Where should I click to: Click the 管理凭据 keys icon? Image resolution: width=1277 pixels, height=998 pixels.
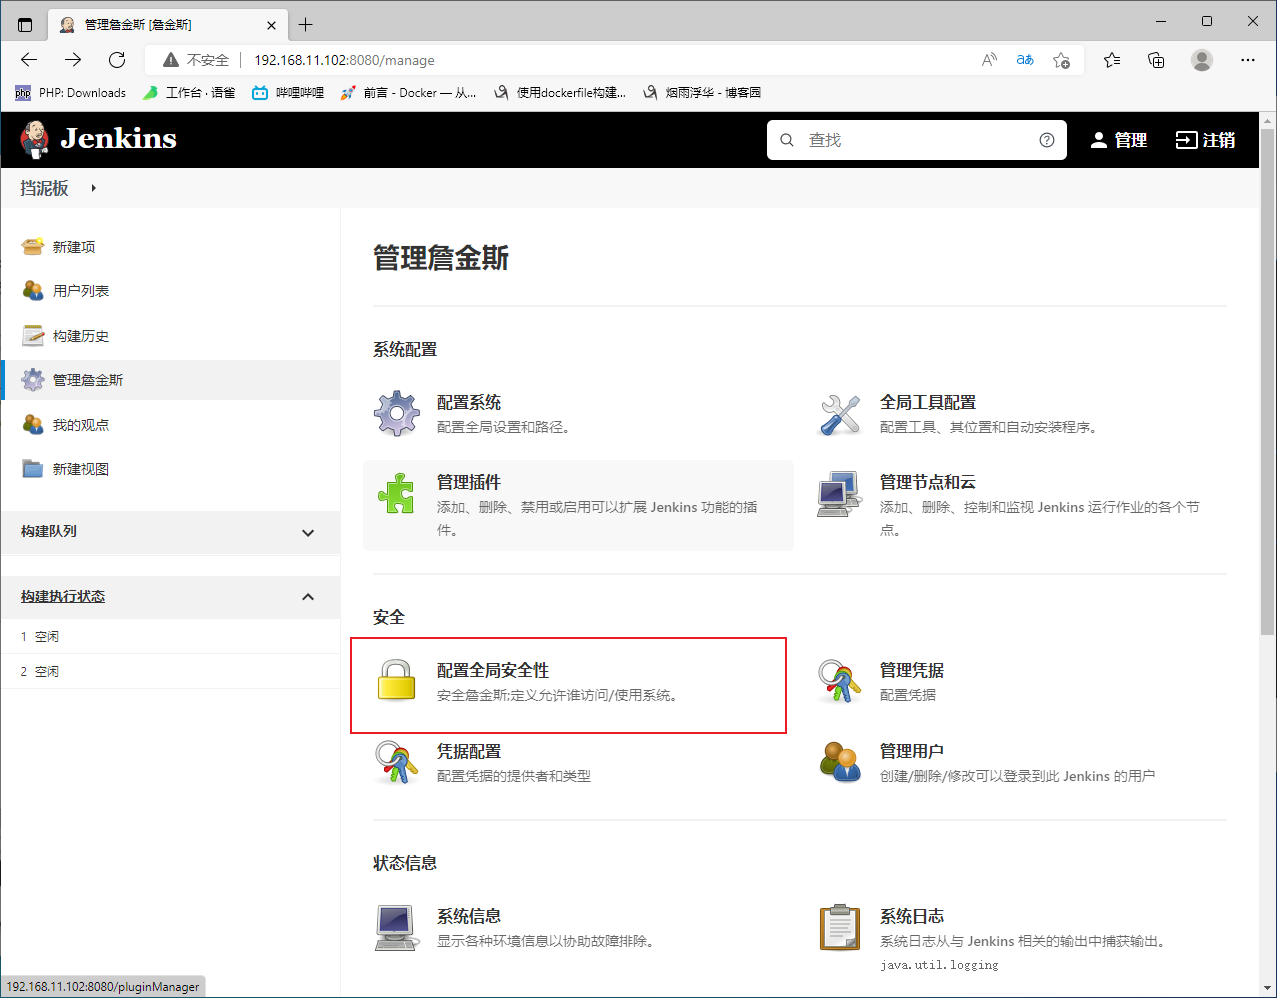pos(840,681)
